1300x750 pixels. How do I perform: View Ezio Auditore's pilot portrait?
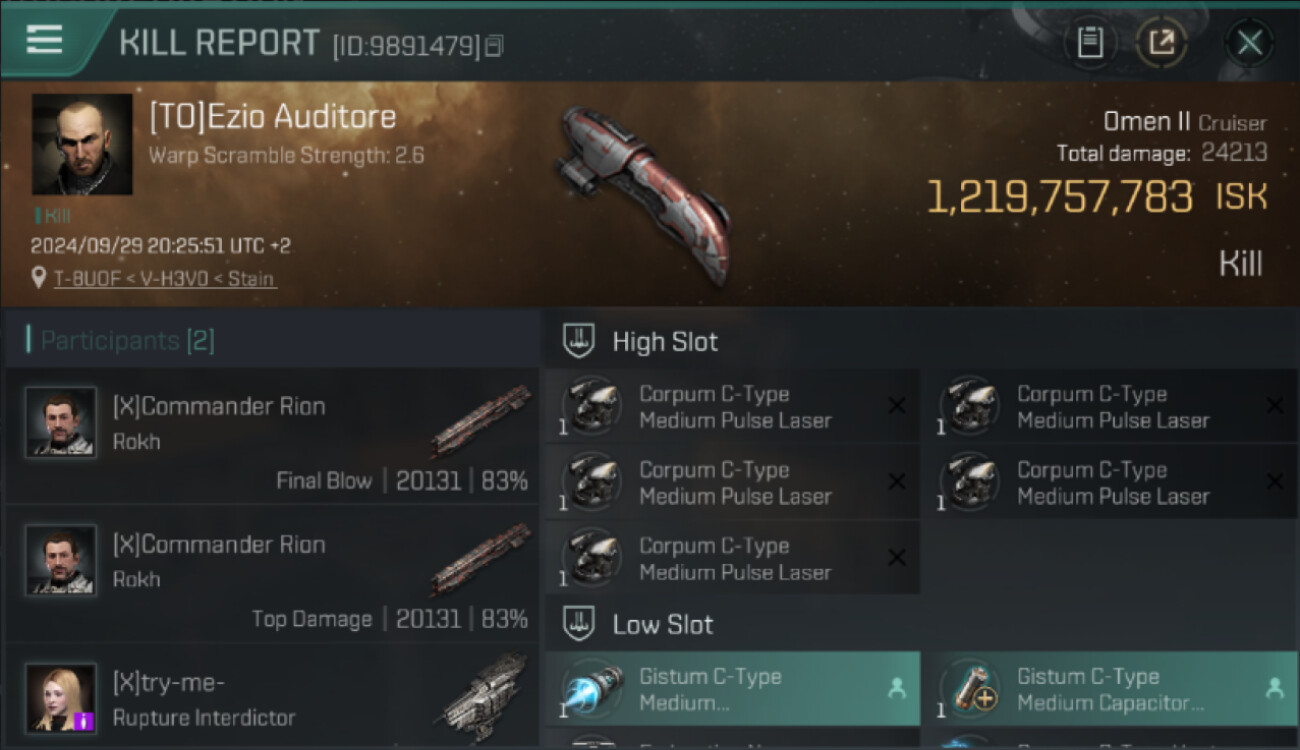(x=82, y=144)
